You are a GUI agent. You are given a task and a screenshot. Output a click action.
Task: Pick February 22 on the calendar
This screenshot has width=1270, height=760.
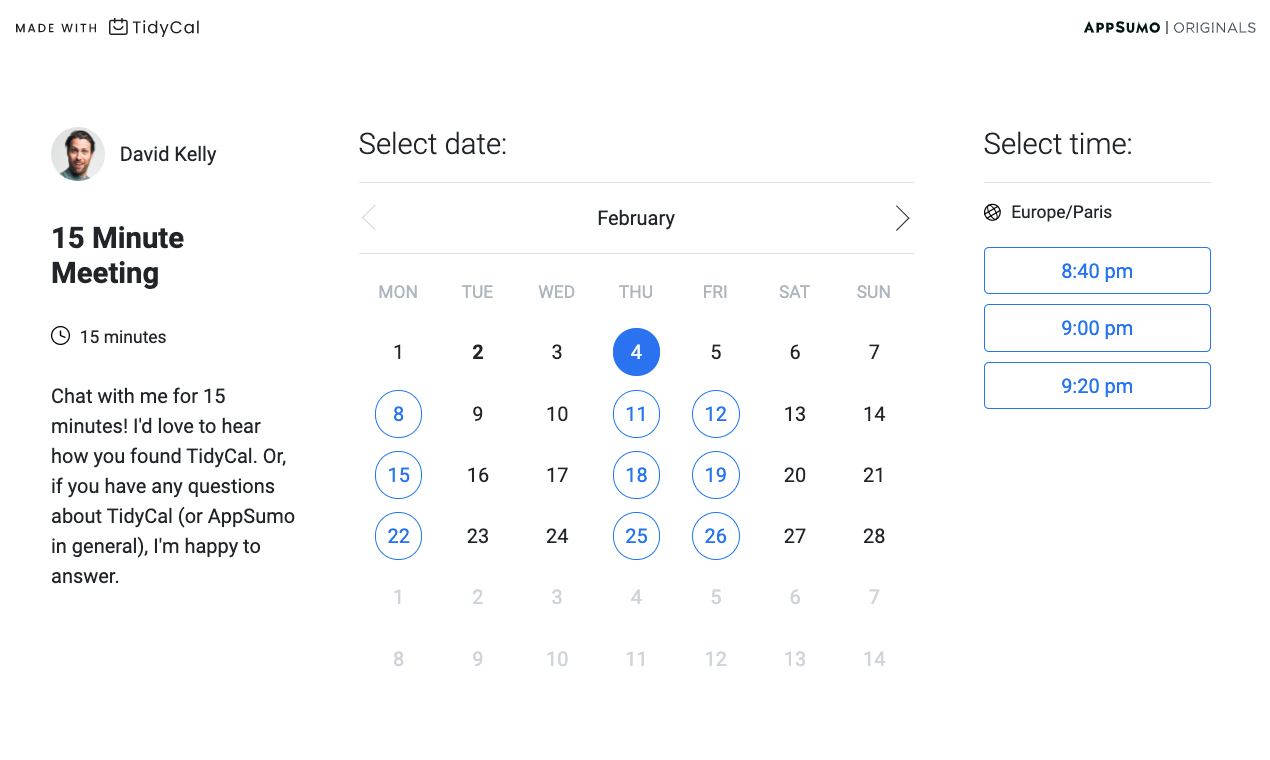coord(398,536)
